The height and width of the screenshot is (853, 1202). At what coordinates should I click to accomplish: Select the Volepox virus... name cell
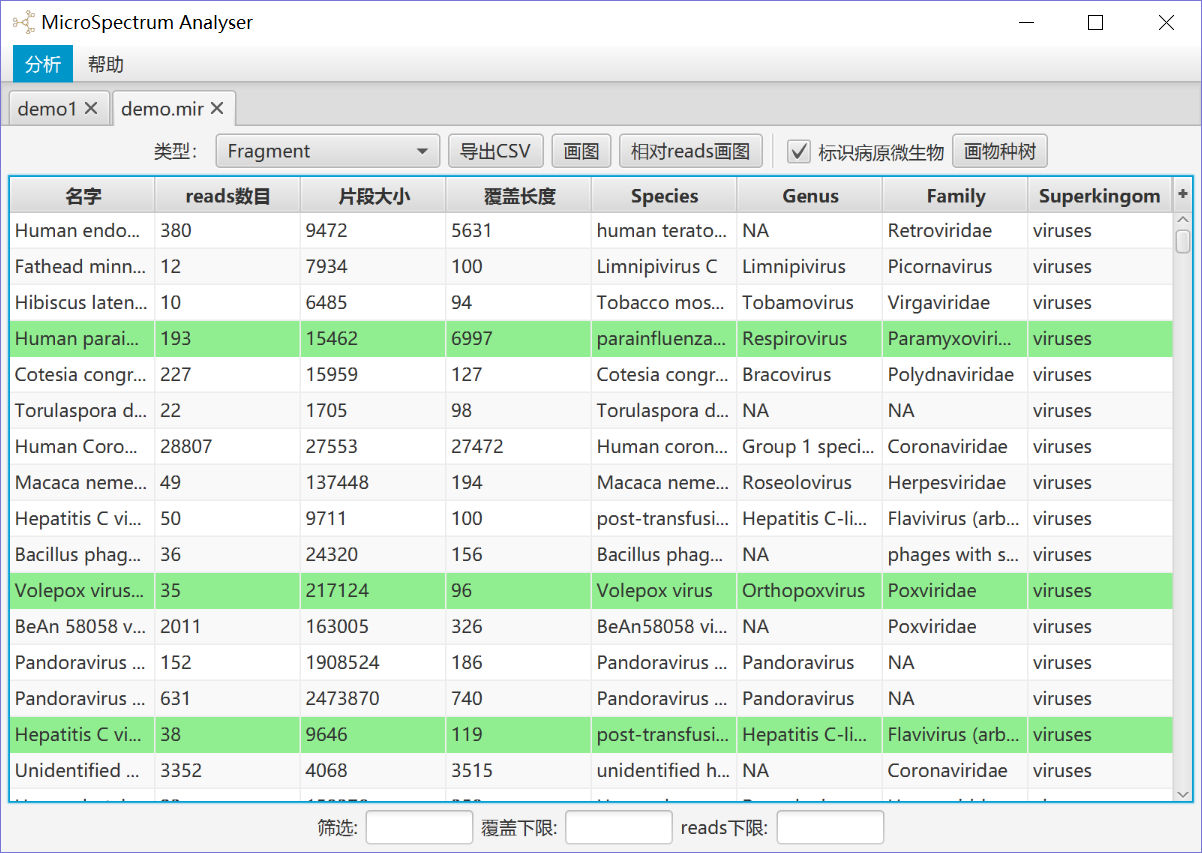tap(82, 591)
